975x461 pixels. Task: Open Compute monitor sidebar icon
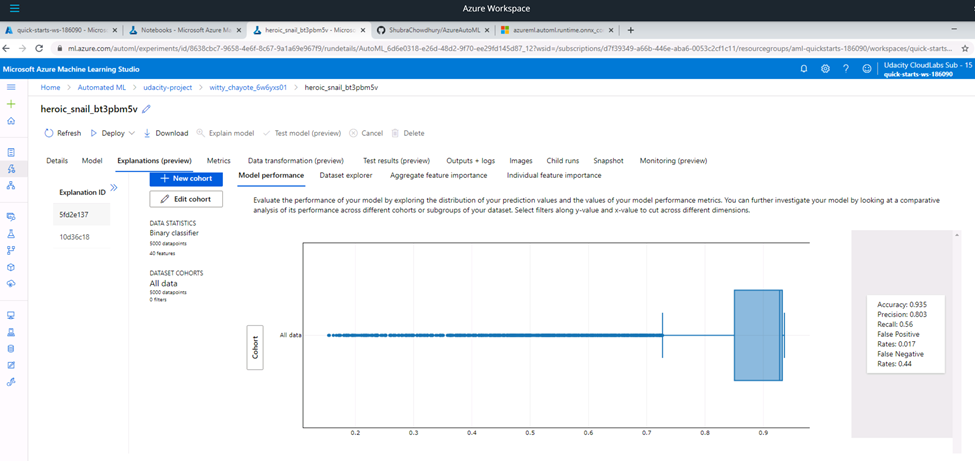11,315
